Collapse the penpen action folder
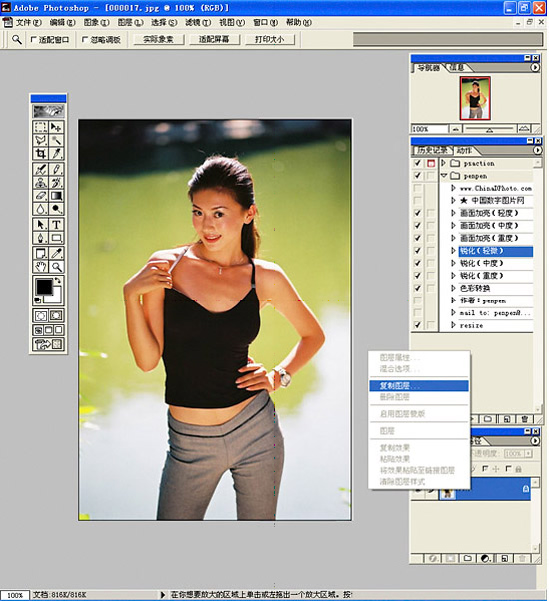The width and height of the screenshot is (549, 601). 444,176
